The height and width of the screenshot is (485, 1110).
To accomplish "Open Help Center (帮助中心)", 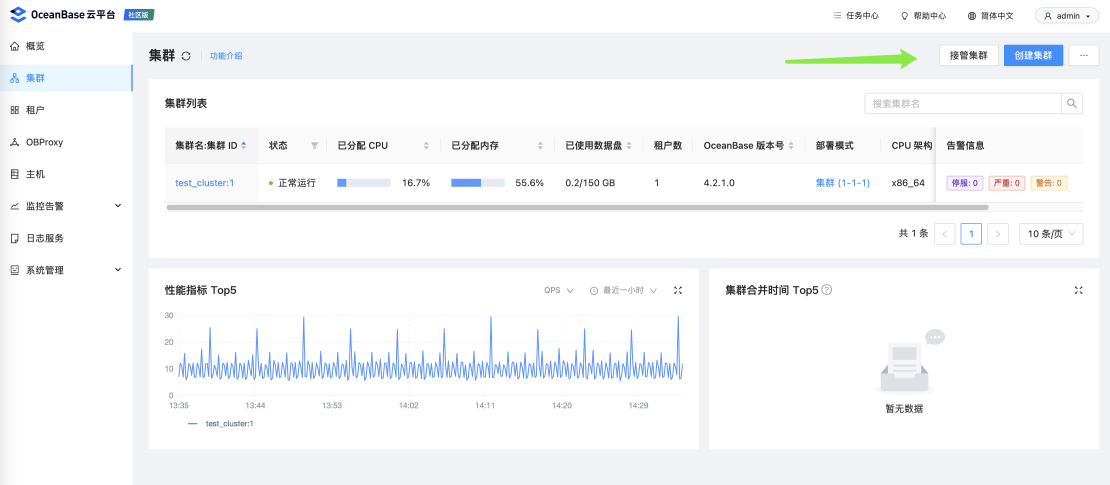I will coord(923,16).
